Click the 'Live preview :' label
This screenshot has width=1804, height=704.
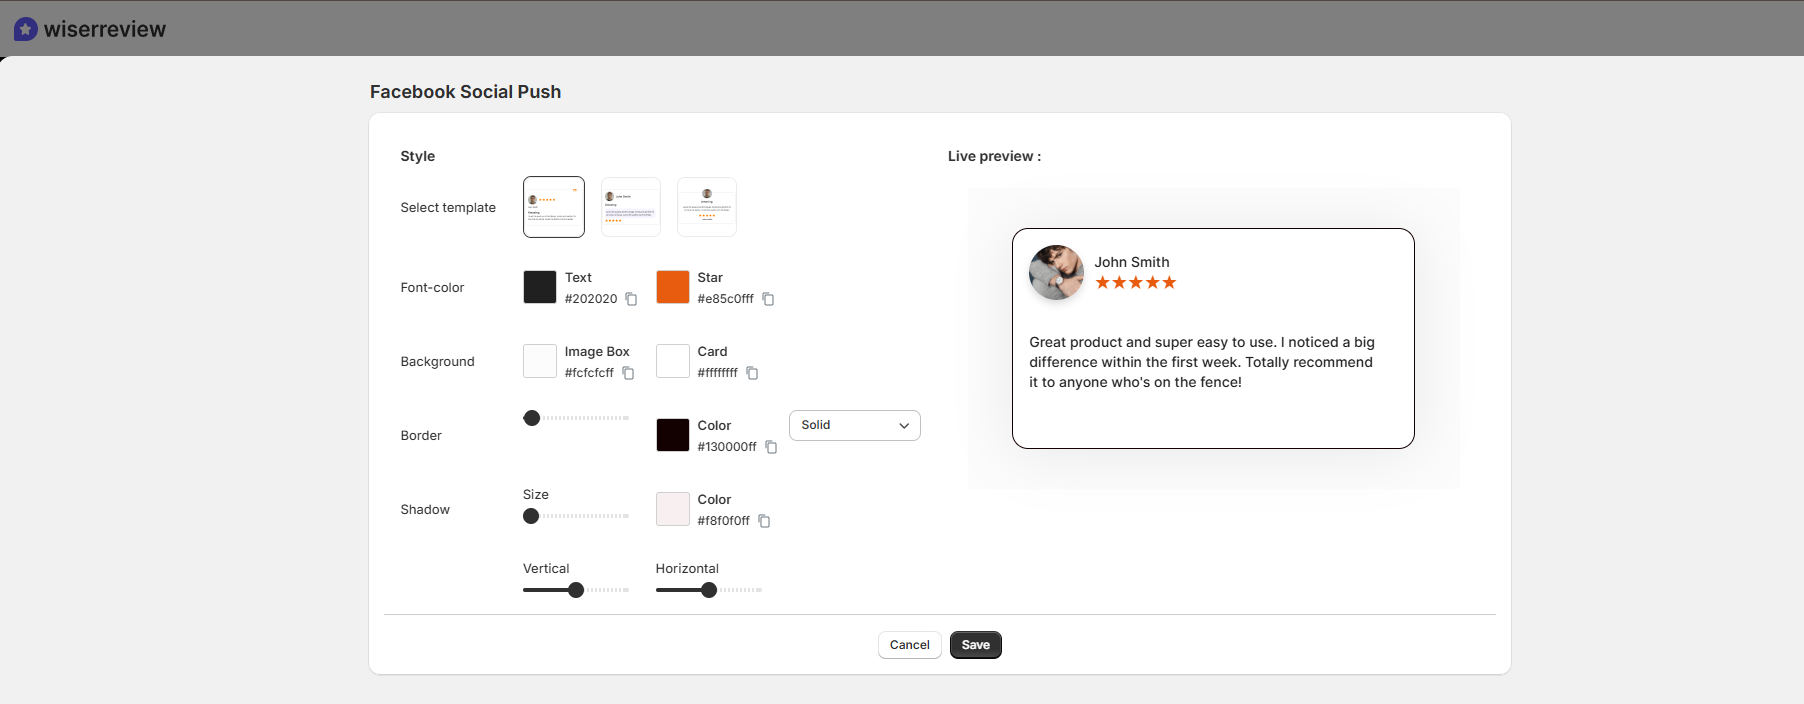(x=995, y=156)
